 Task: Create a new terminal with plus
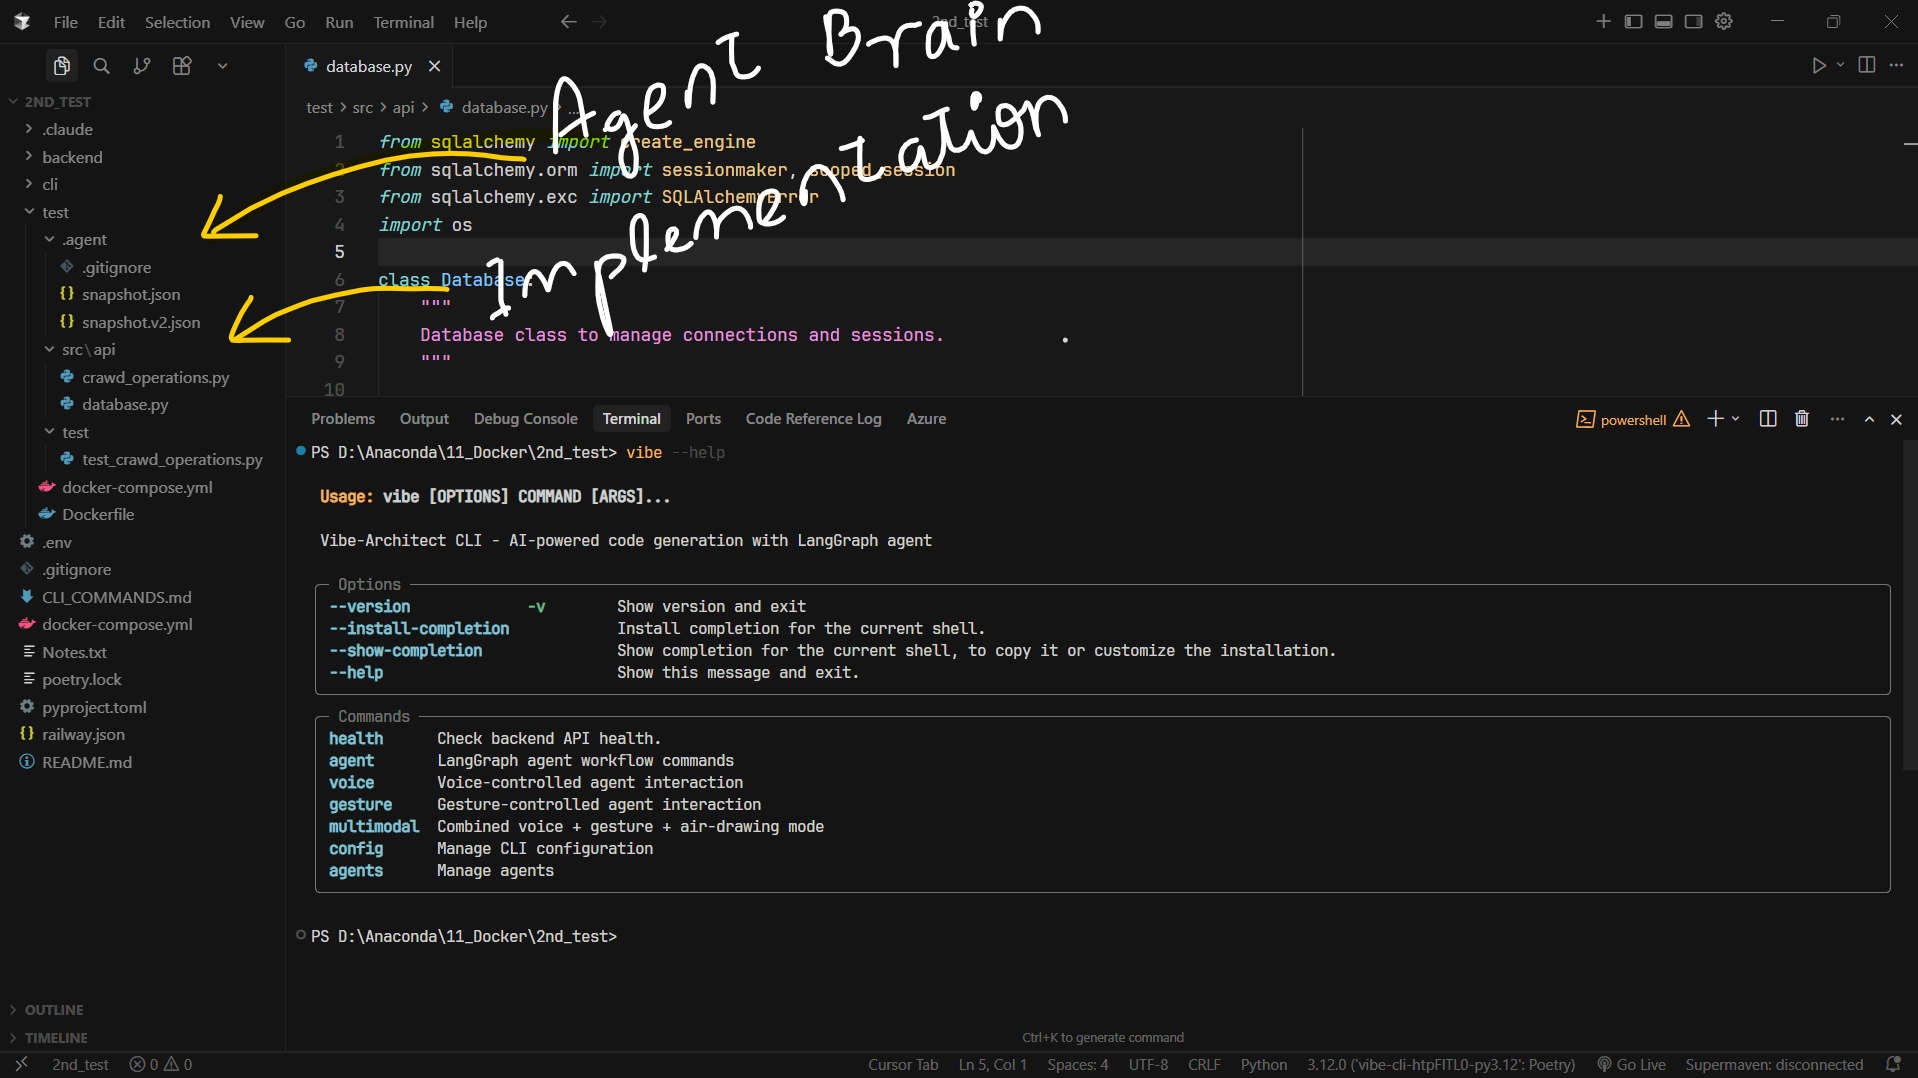pos(1715,419)
